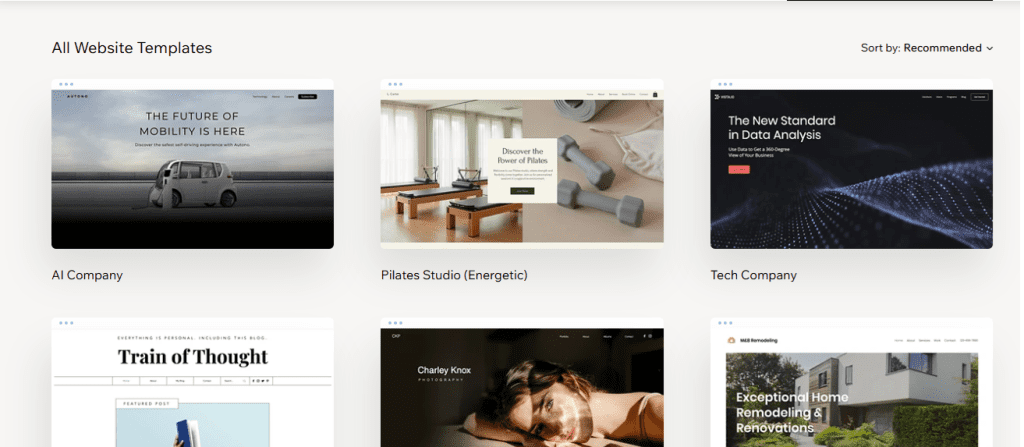This screenshot has height=447, width=1024.
Task: Open the Charley Knox Photography template
Action: pyautogui.click(x=522, y=382)
